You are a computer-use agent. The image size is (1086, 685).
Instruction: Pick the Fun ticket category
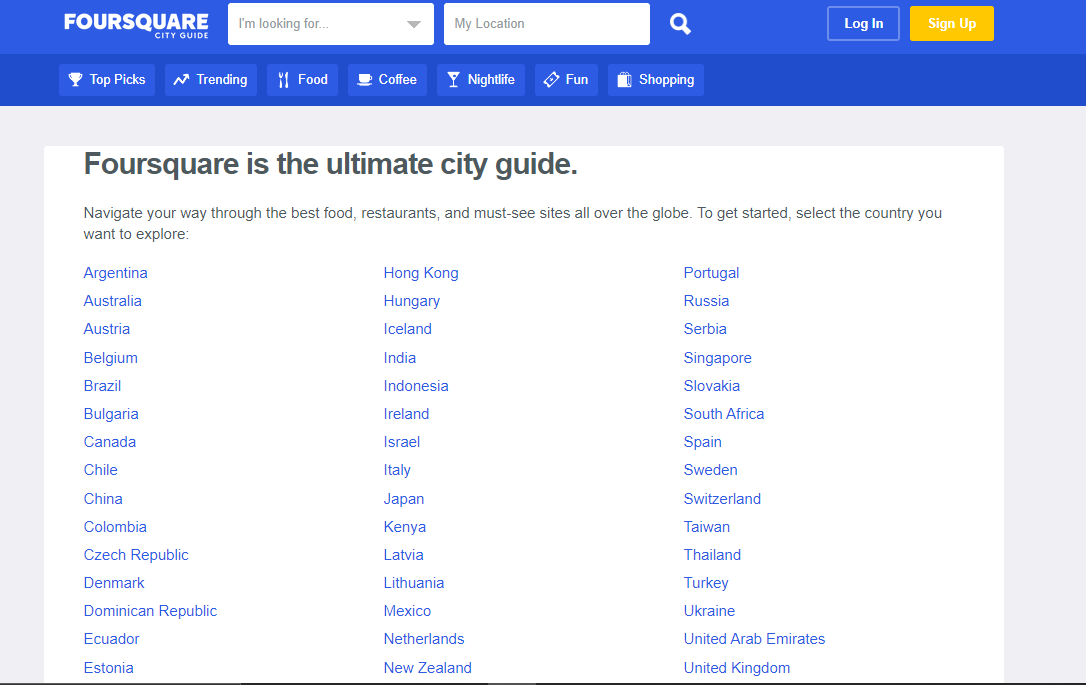[x=566, y=80]
